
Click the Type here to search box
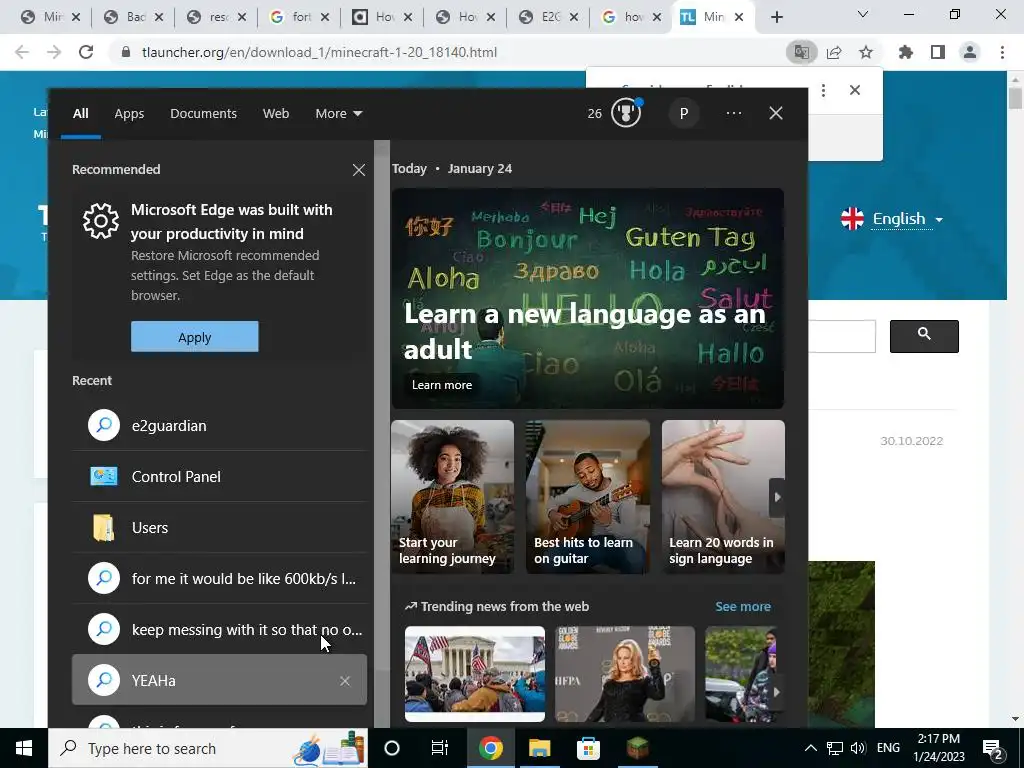[x=208, y=748]
